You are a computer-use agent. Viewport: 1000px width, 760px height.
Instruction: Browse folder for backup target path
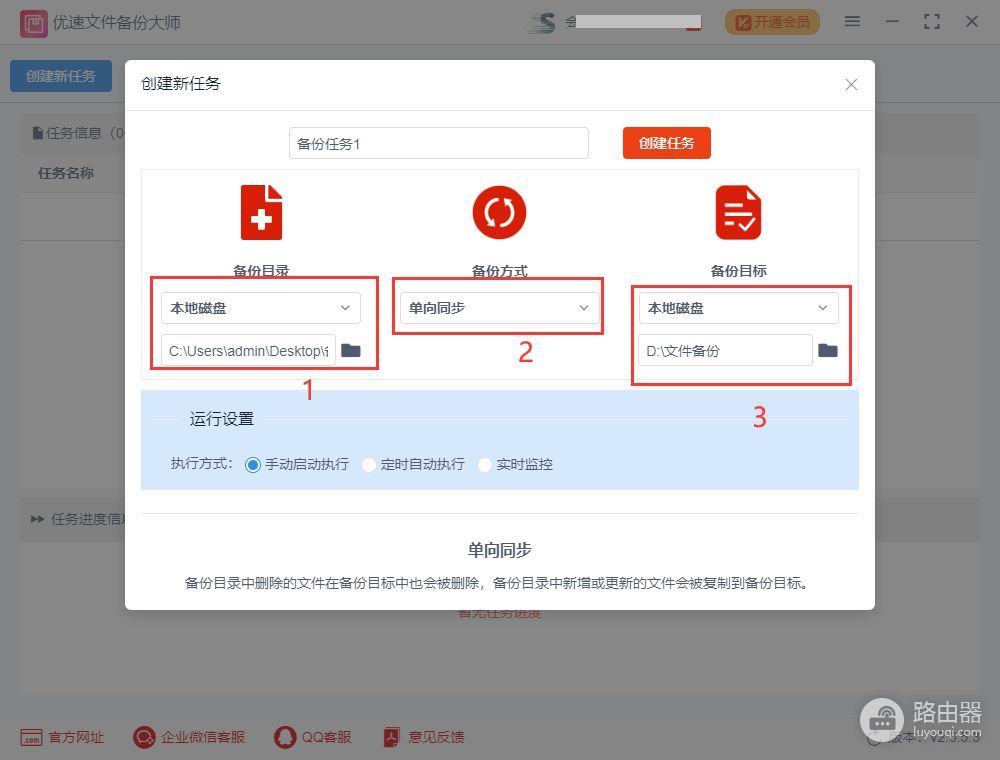coord(828,351)
